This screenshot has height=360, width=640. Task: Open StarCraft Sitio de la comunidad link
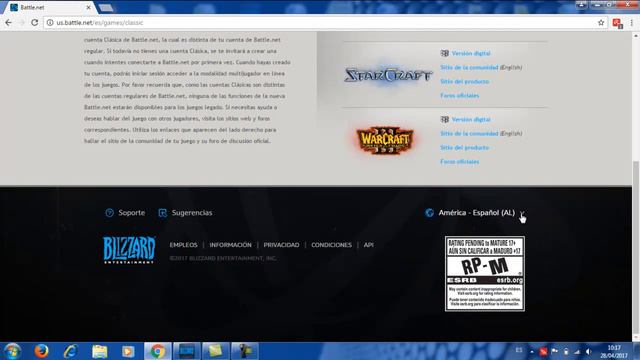tap(469, 67)
